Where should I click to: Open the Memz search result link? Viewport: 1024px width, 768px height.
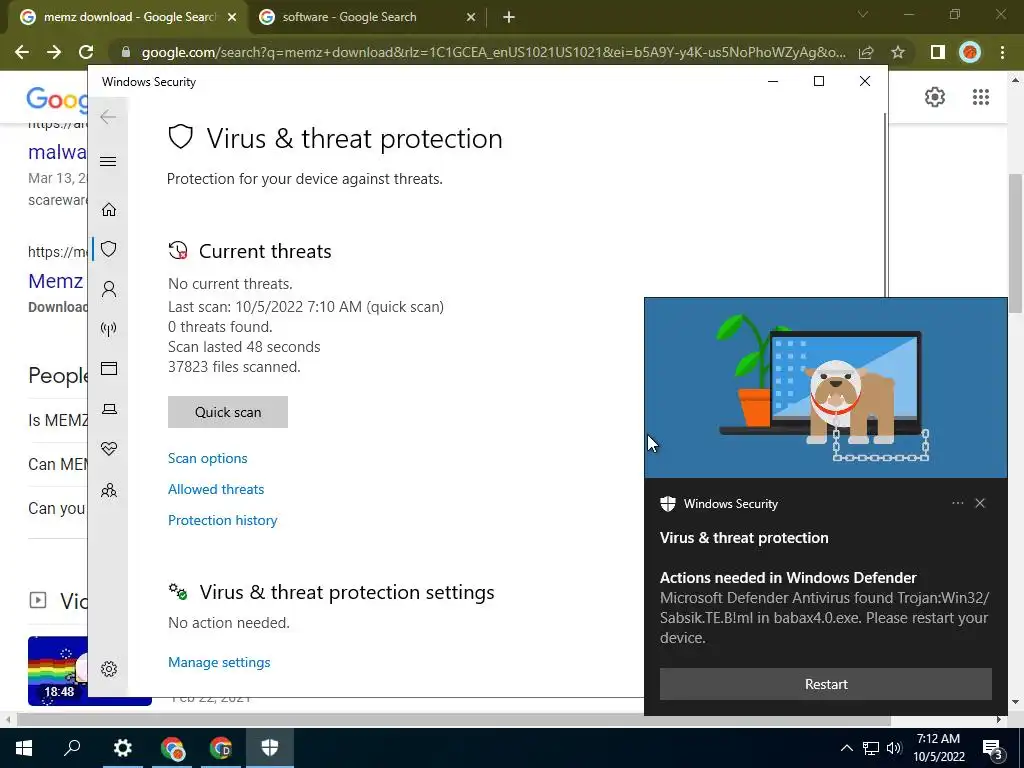[56, 281]
